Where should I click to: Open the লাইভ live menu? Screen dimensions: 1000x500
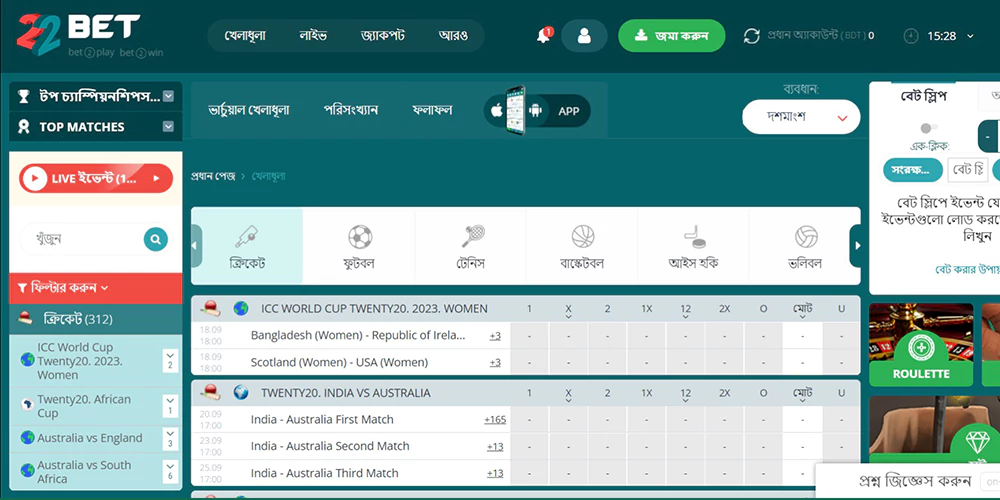pyautogui.click(x=313, y=36)
